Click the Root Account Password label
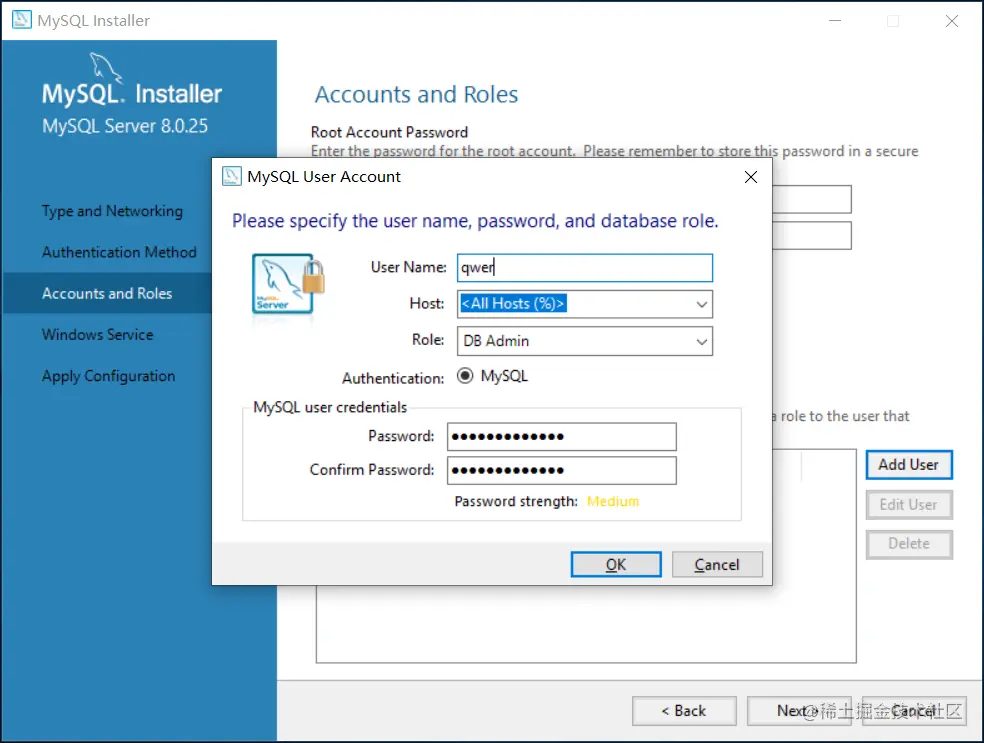Screen dimensions: 984x743 [389, 132]
